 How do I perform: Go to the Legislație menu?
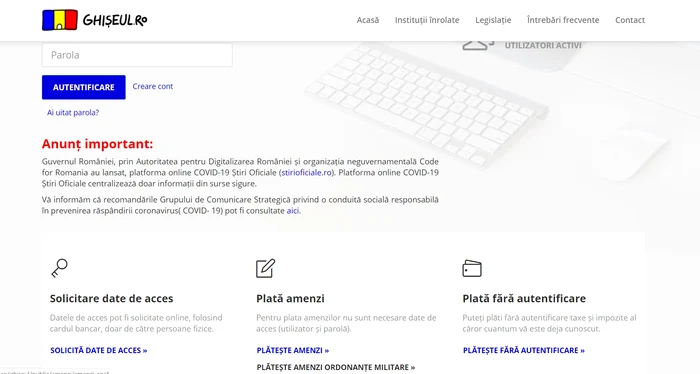493,20
